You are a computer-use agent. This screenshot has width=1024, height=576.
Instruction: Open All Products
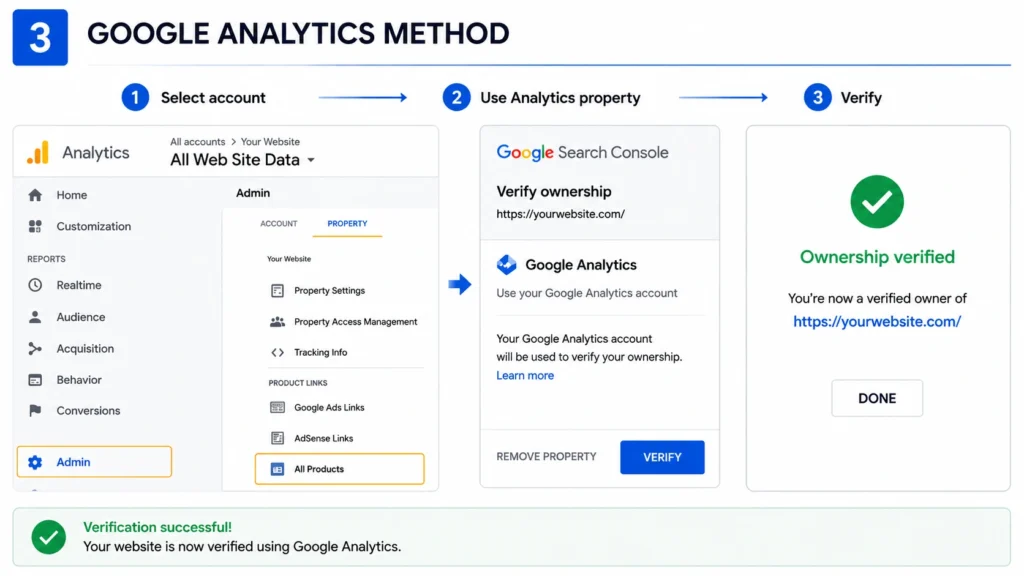tap(340, 469)
